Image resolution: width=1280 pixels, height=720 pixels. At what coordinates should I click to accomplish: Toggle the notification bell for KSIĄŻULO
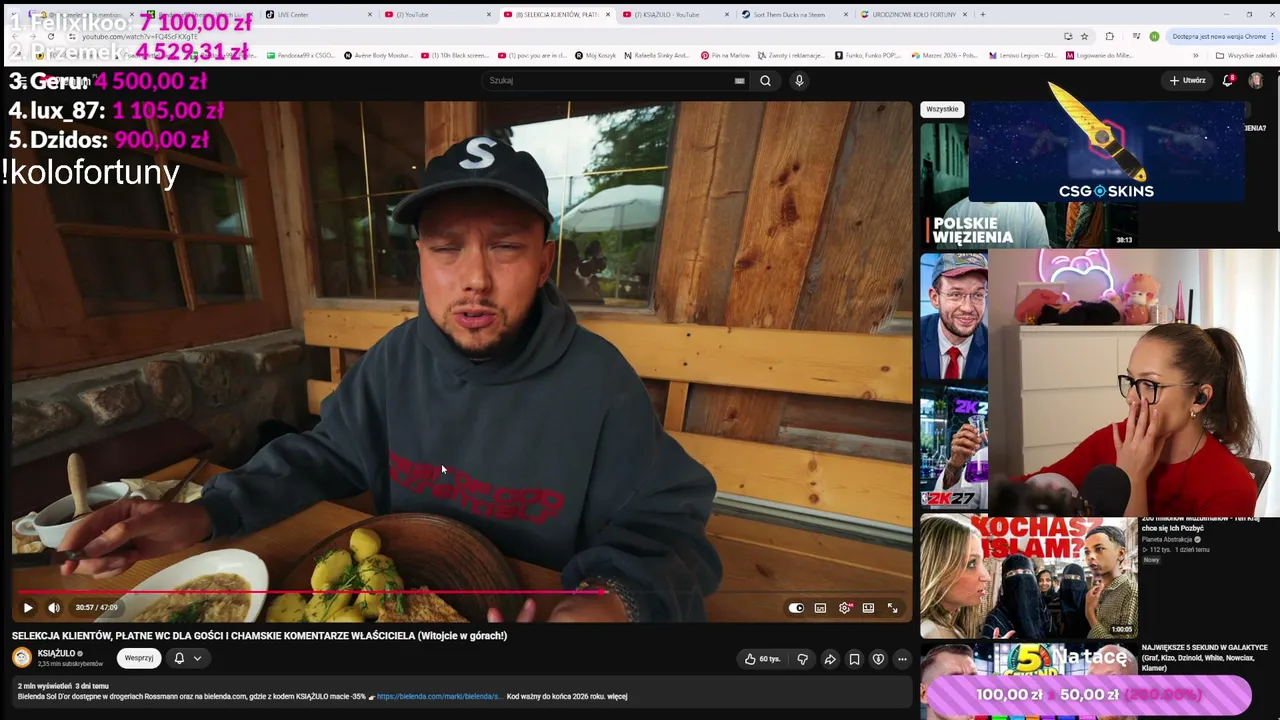pyautogui.click(x=179, y=658)
